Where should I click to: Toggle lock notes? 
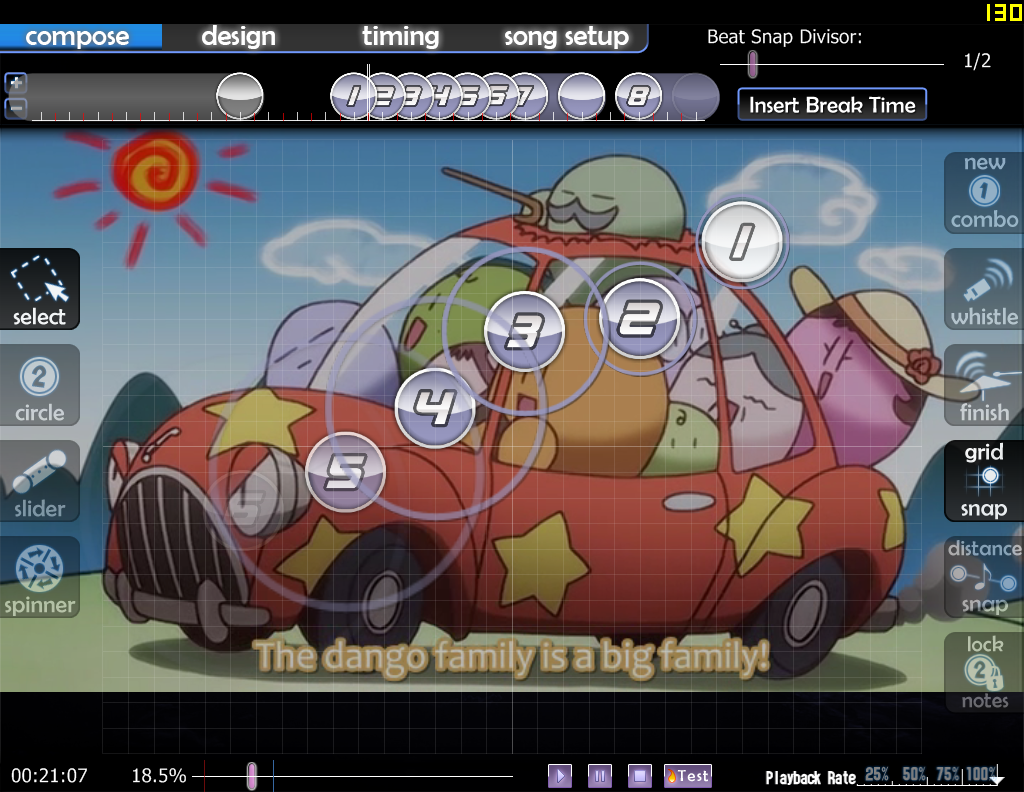[984, 673]
